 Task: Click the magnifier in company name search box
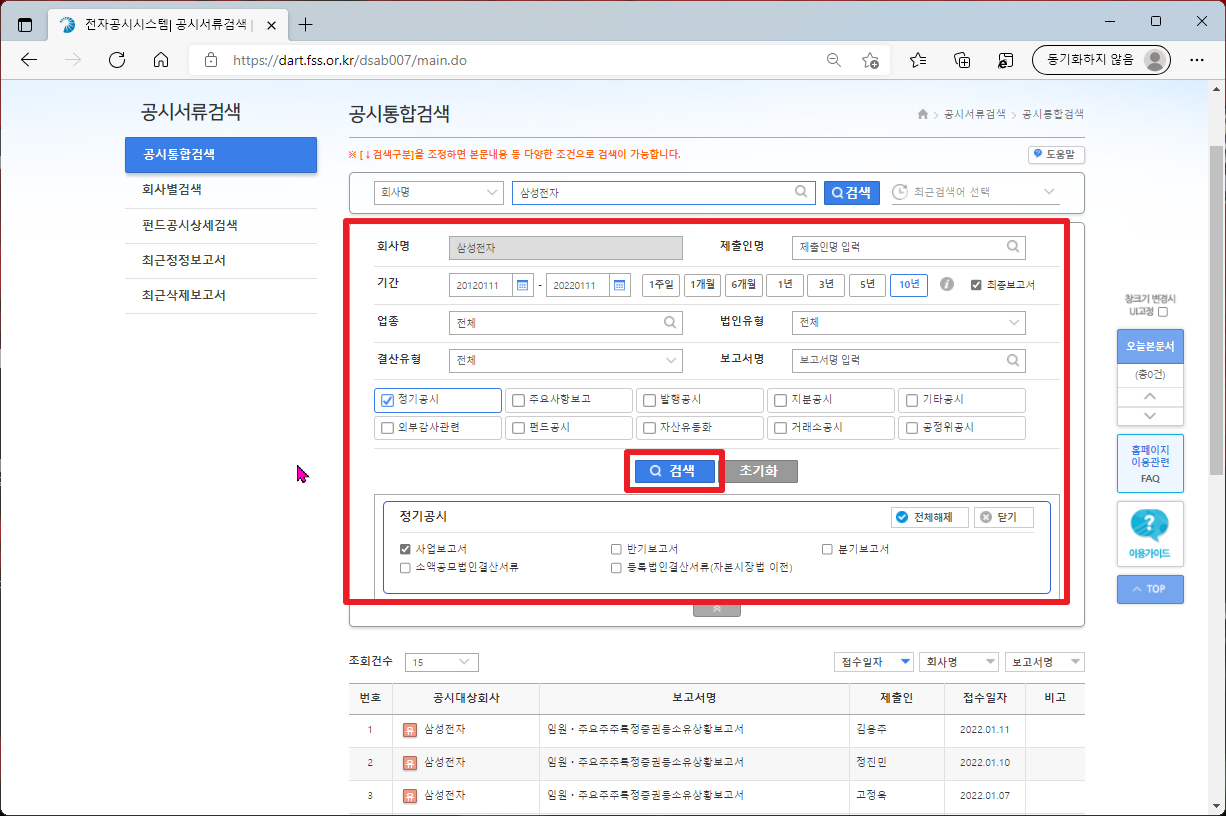click(801, 192)
